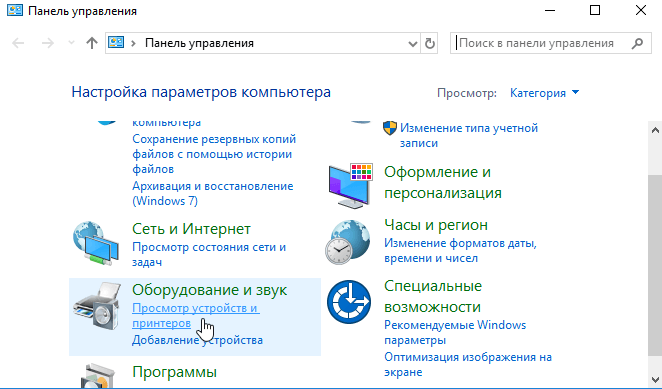Click the refresh icon in address bar
This screenshot has width=662, height=389.
(429, 43)
